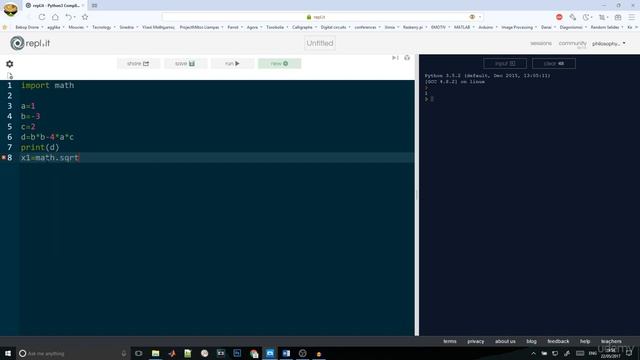Go to the browser home page
Image resolution: width=640 pixels, height=360 pixels.
coord(55,17)
